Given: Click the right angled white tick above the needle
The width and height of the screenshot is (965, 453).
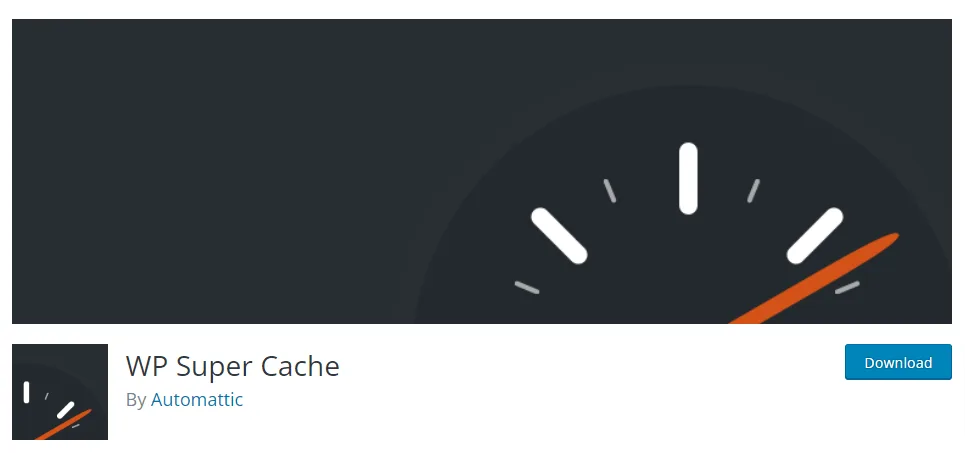Looking at the screenshot, I should pyautogui.click(x=815, y=236).
